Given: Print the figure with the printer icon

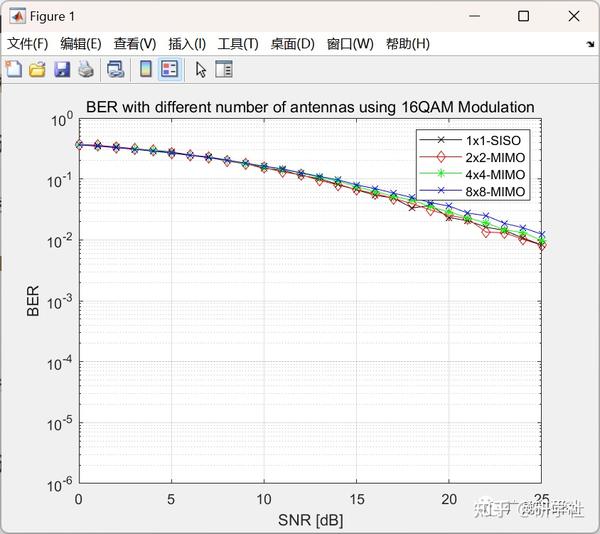Looking at the screenshot, I should coord(86,70).
